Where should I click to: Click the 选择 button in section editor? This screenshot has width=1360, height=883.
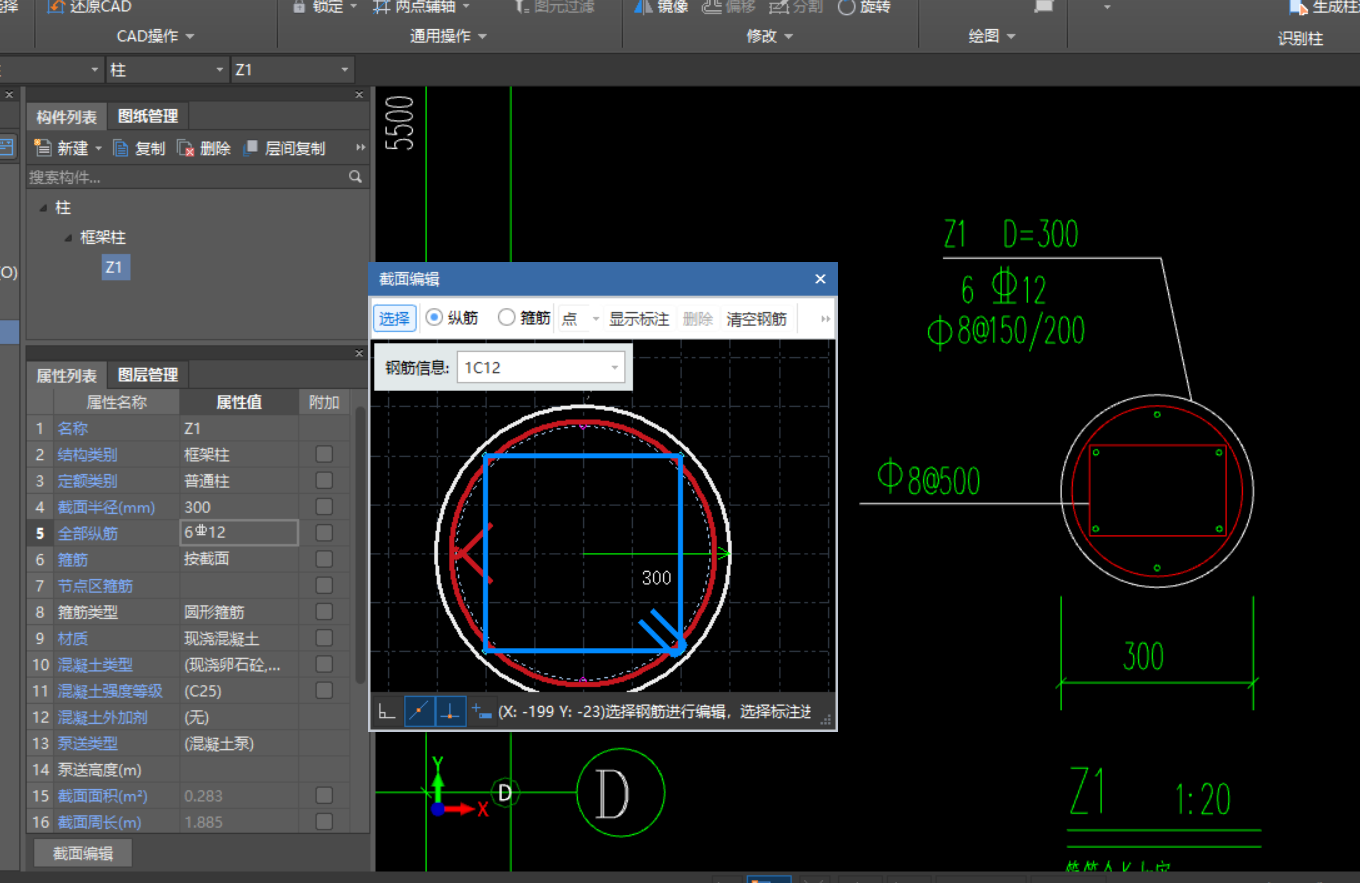pyautogui.click(x=394, y=318)
